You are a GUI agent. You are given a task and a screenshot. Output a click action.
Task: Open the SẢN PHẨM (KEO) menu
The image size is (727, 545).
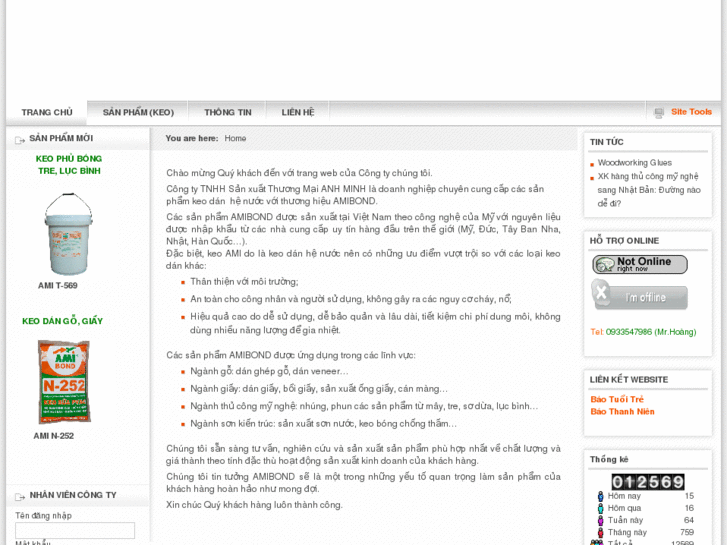click(x=138, y=112)
